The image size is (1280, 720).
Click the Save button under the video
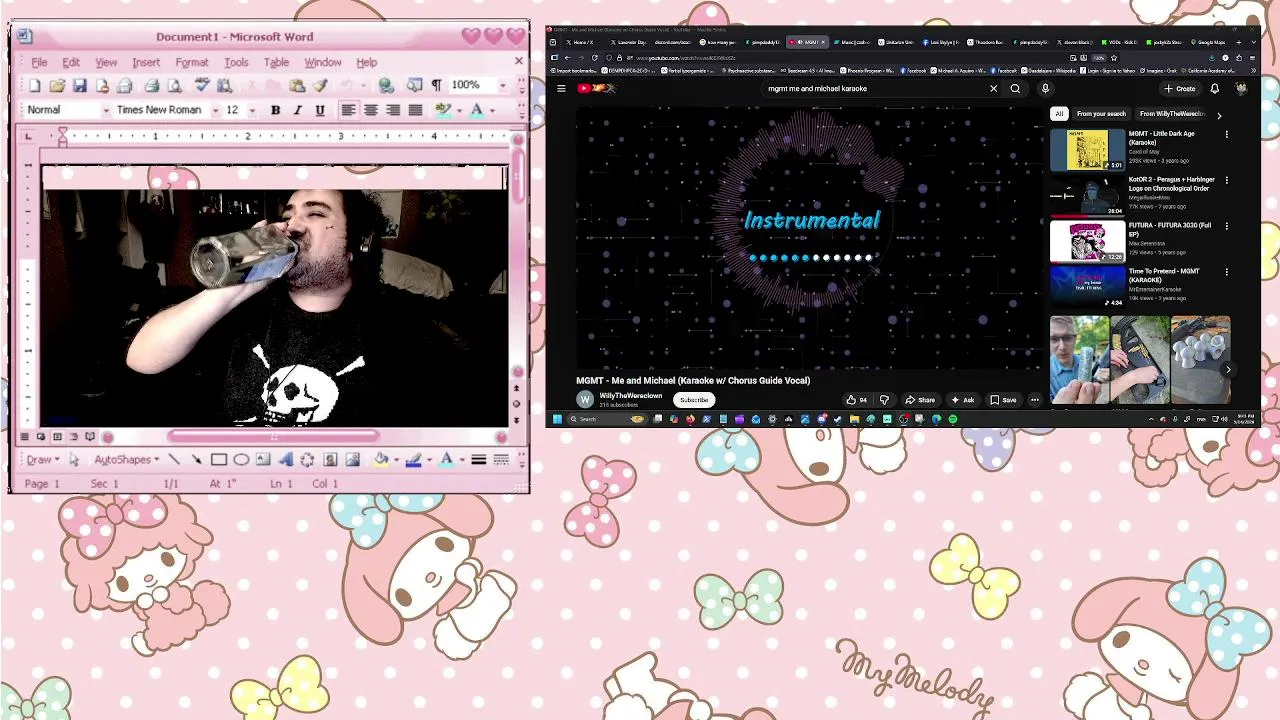coord(1003,400)
